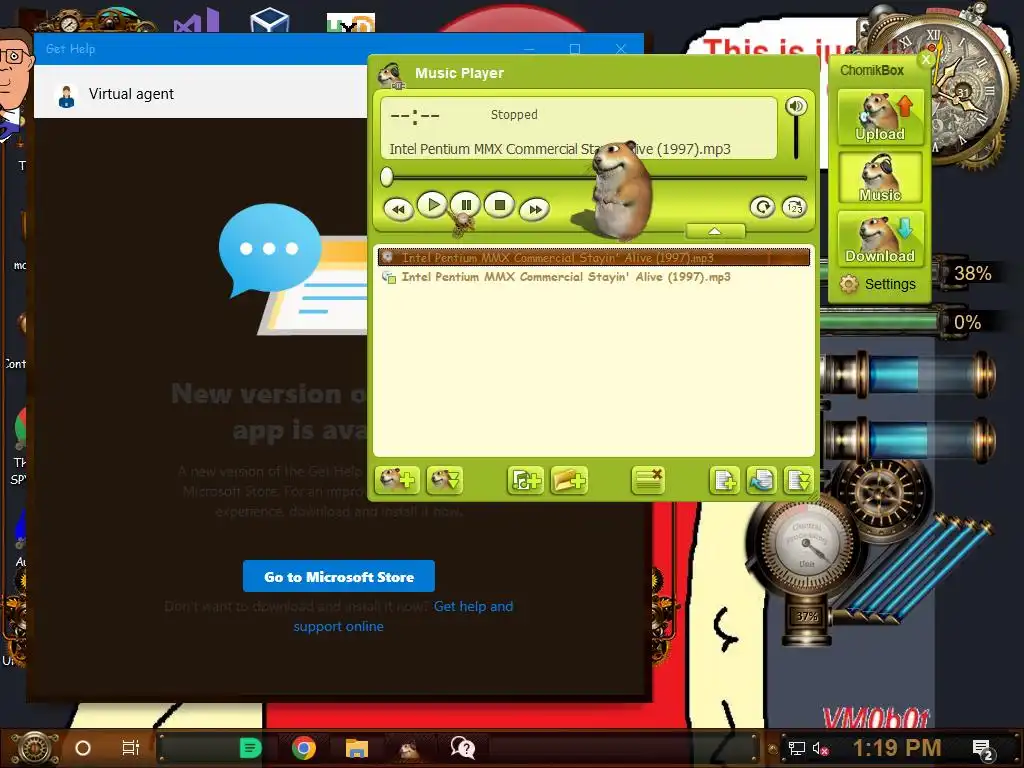Launch Google Chrome from taskbar
This screenshot has width=1024, height=768.
304,748
